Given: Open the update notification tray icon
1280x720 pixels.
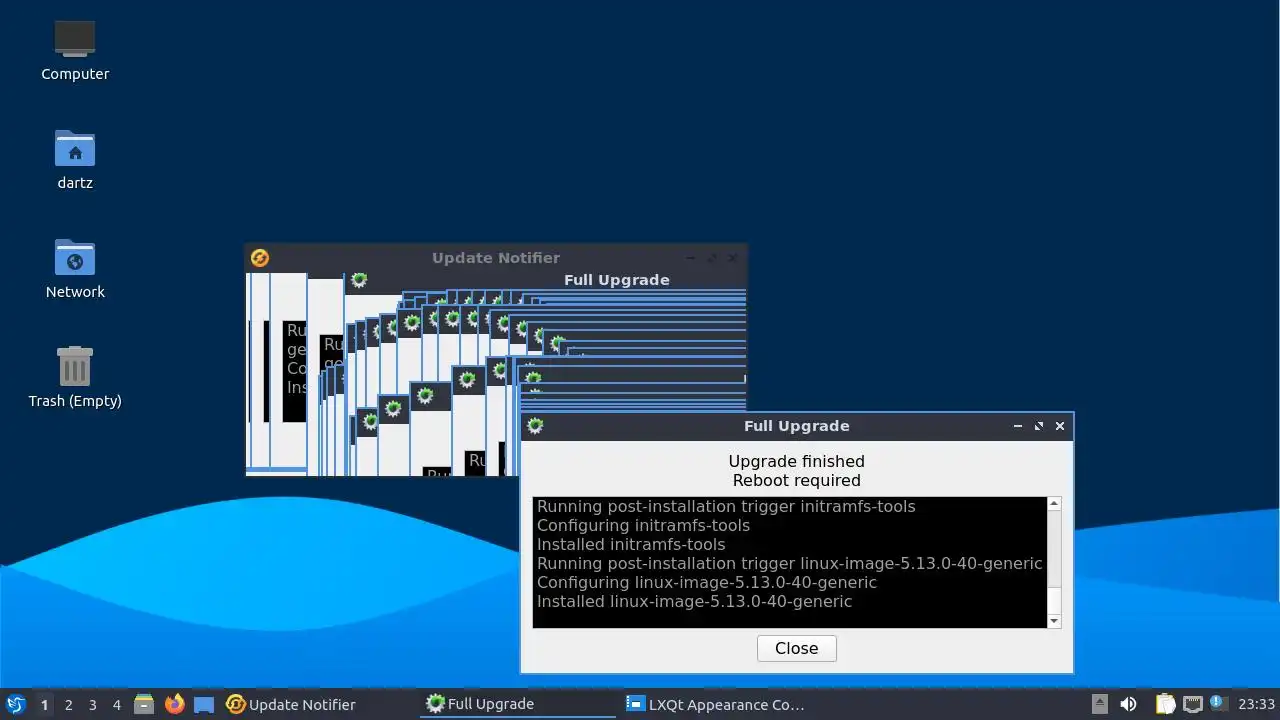Looking at the screenshot, I should coord(1217,703).
